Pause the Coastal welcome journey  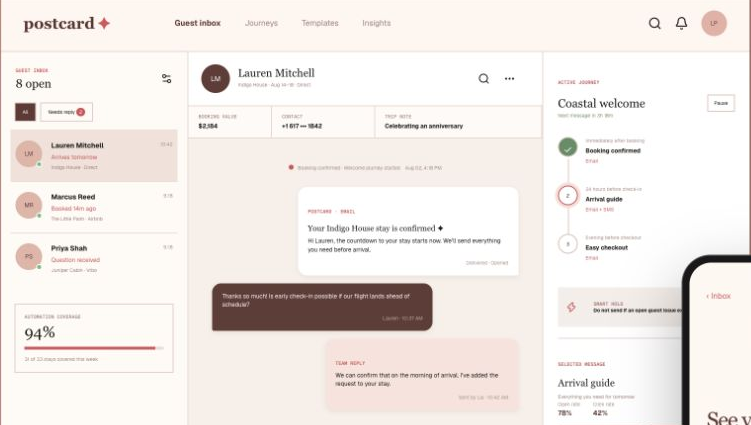pyautogui.click(x=720, y=103)
